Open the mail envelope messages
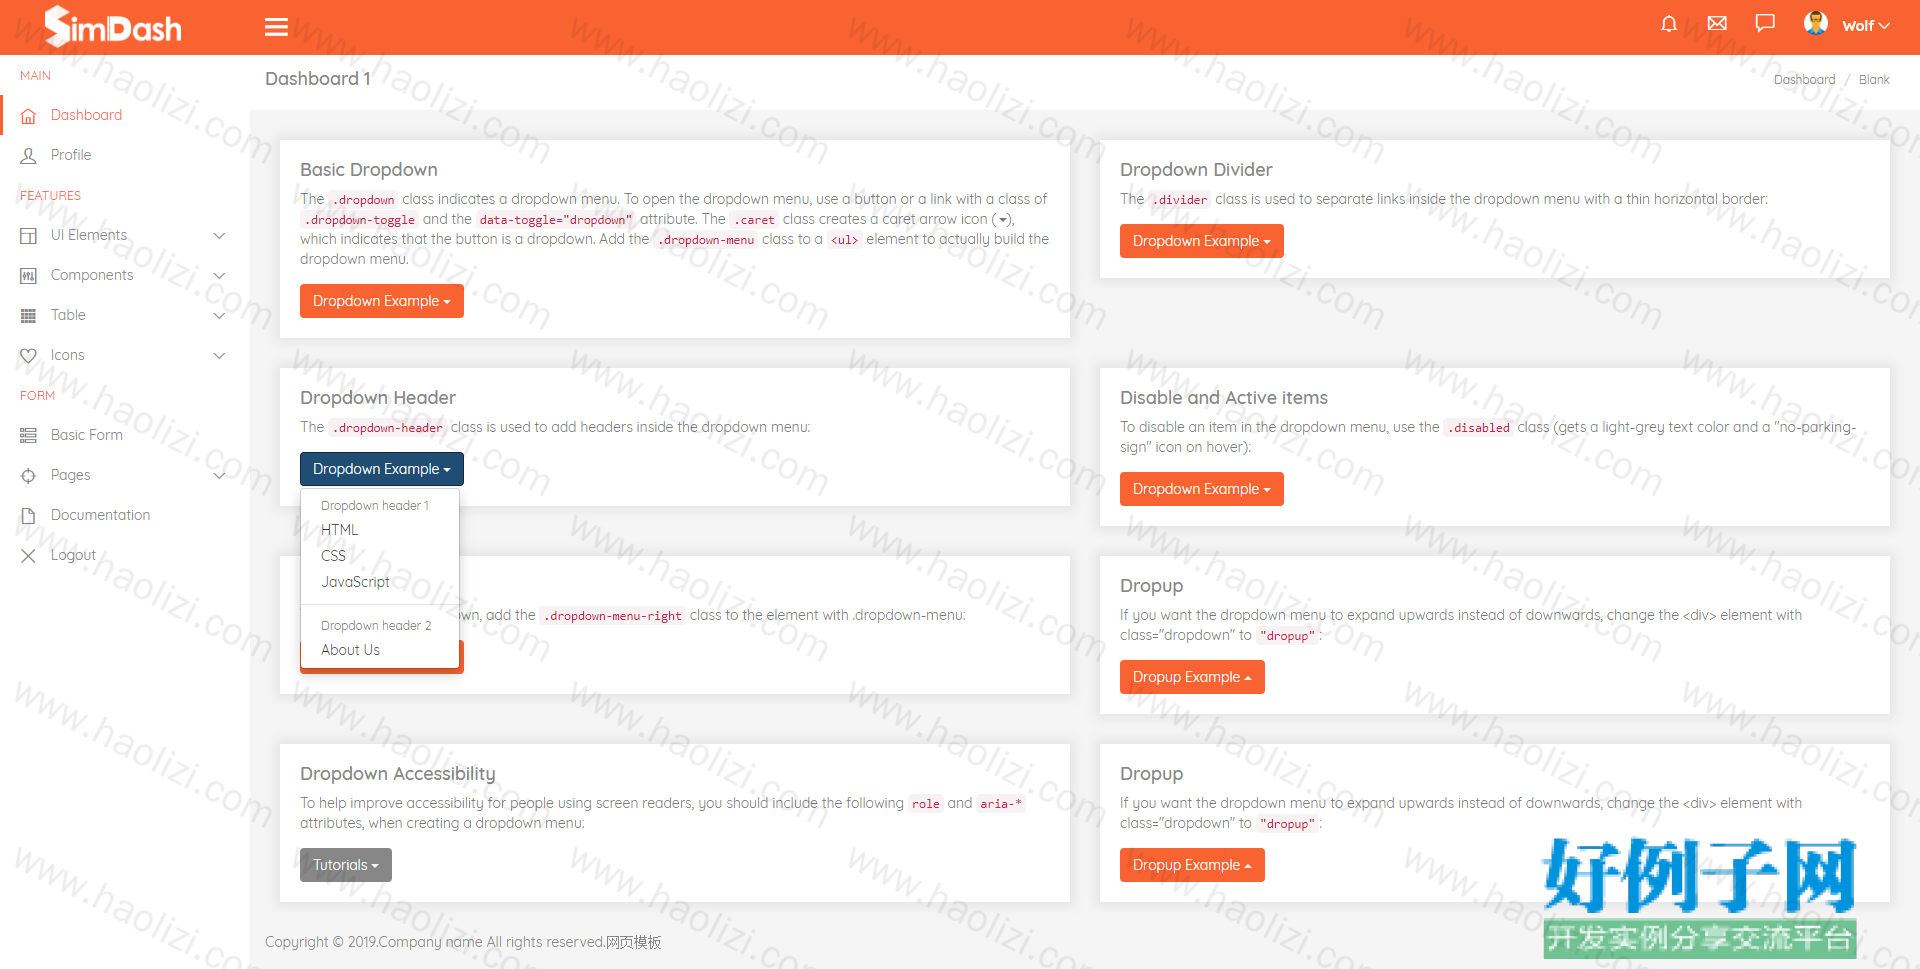 (x=1717, y=23)
